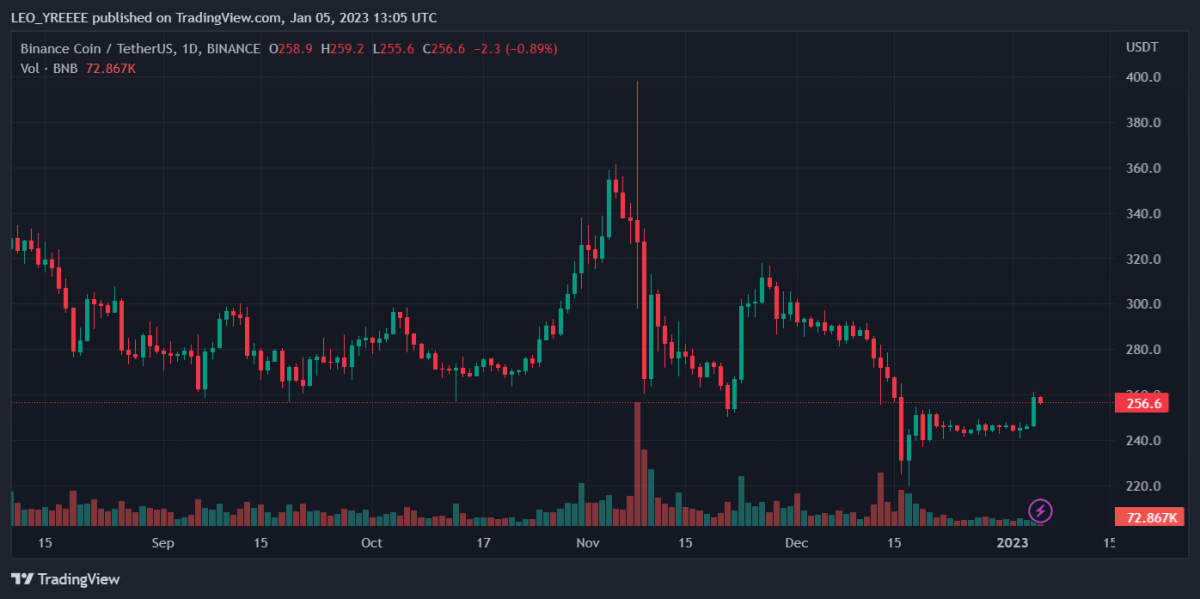The height and width of the screenshot is (599, 1200).
Task: Click the 2023 date label
Action: (x=1013, y=543)
